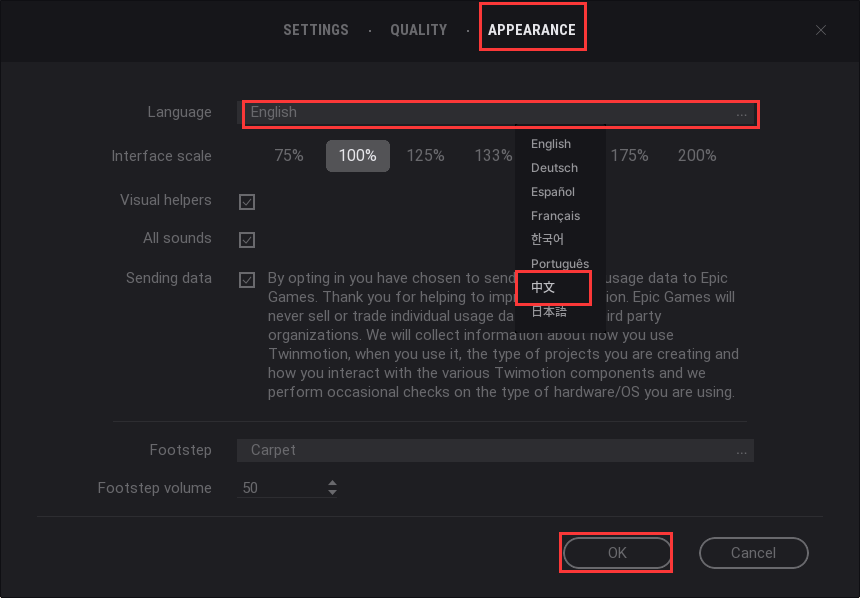Open the Settings tab
The width and height of the screenshot is (860, 598).
316,30
